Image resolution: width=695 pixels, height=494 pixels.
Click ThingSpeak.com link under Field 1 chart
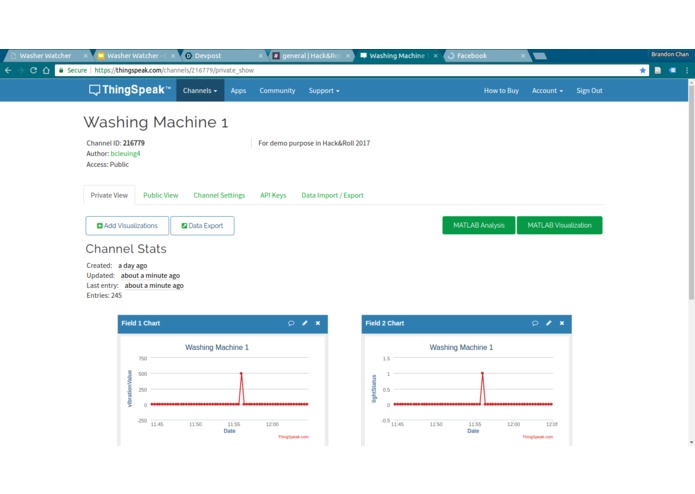tap(293, 437)
